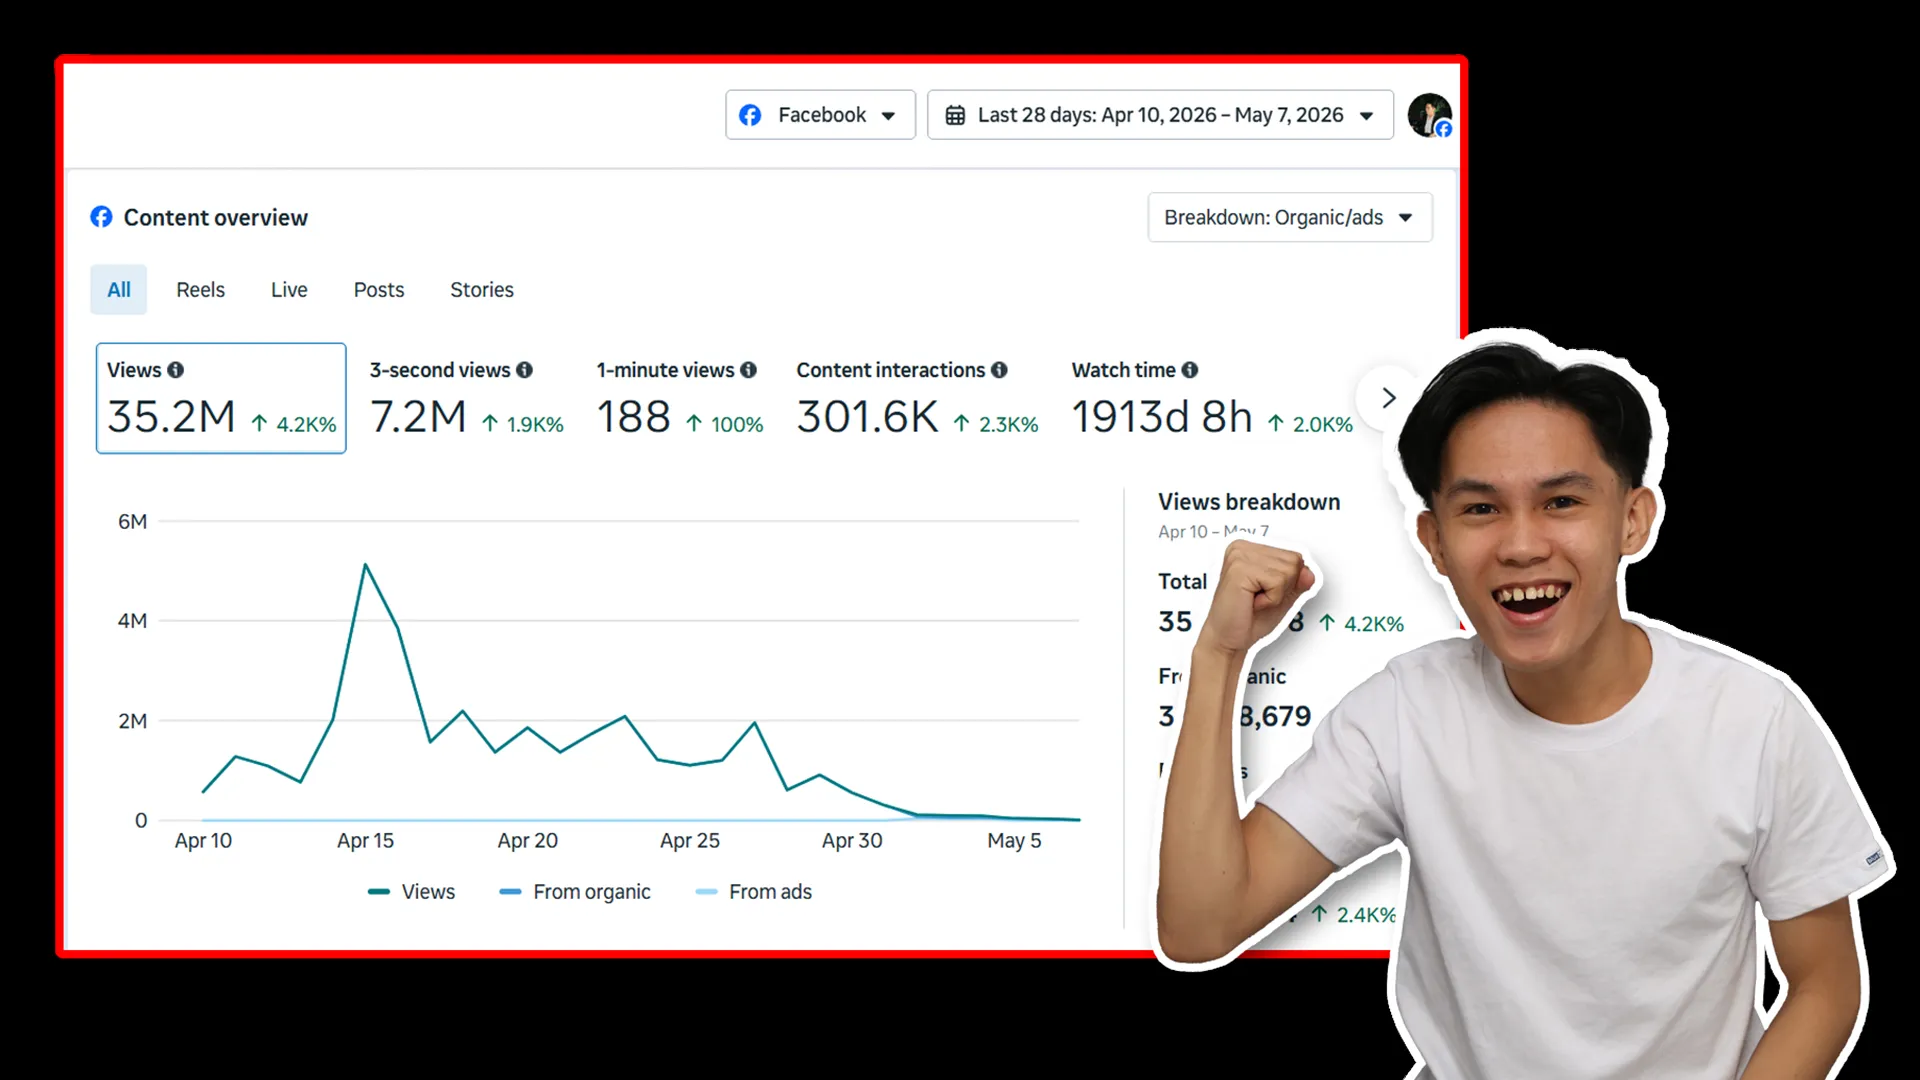Switch to the Reels tab
The width and height of the screenshot is (1920, 1080).
coord(200,290)
